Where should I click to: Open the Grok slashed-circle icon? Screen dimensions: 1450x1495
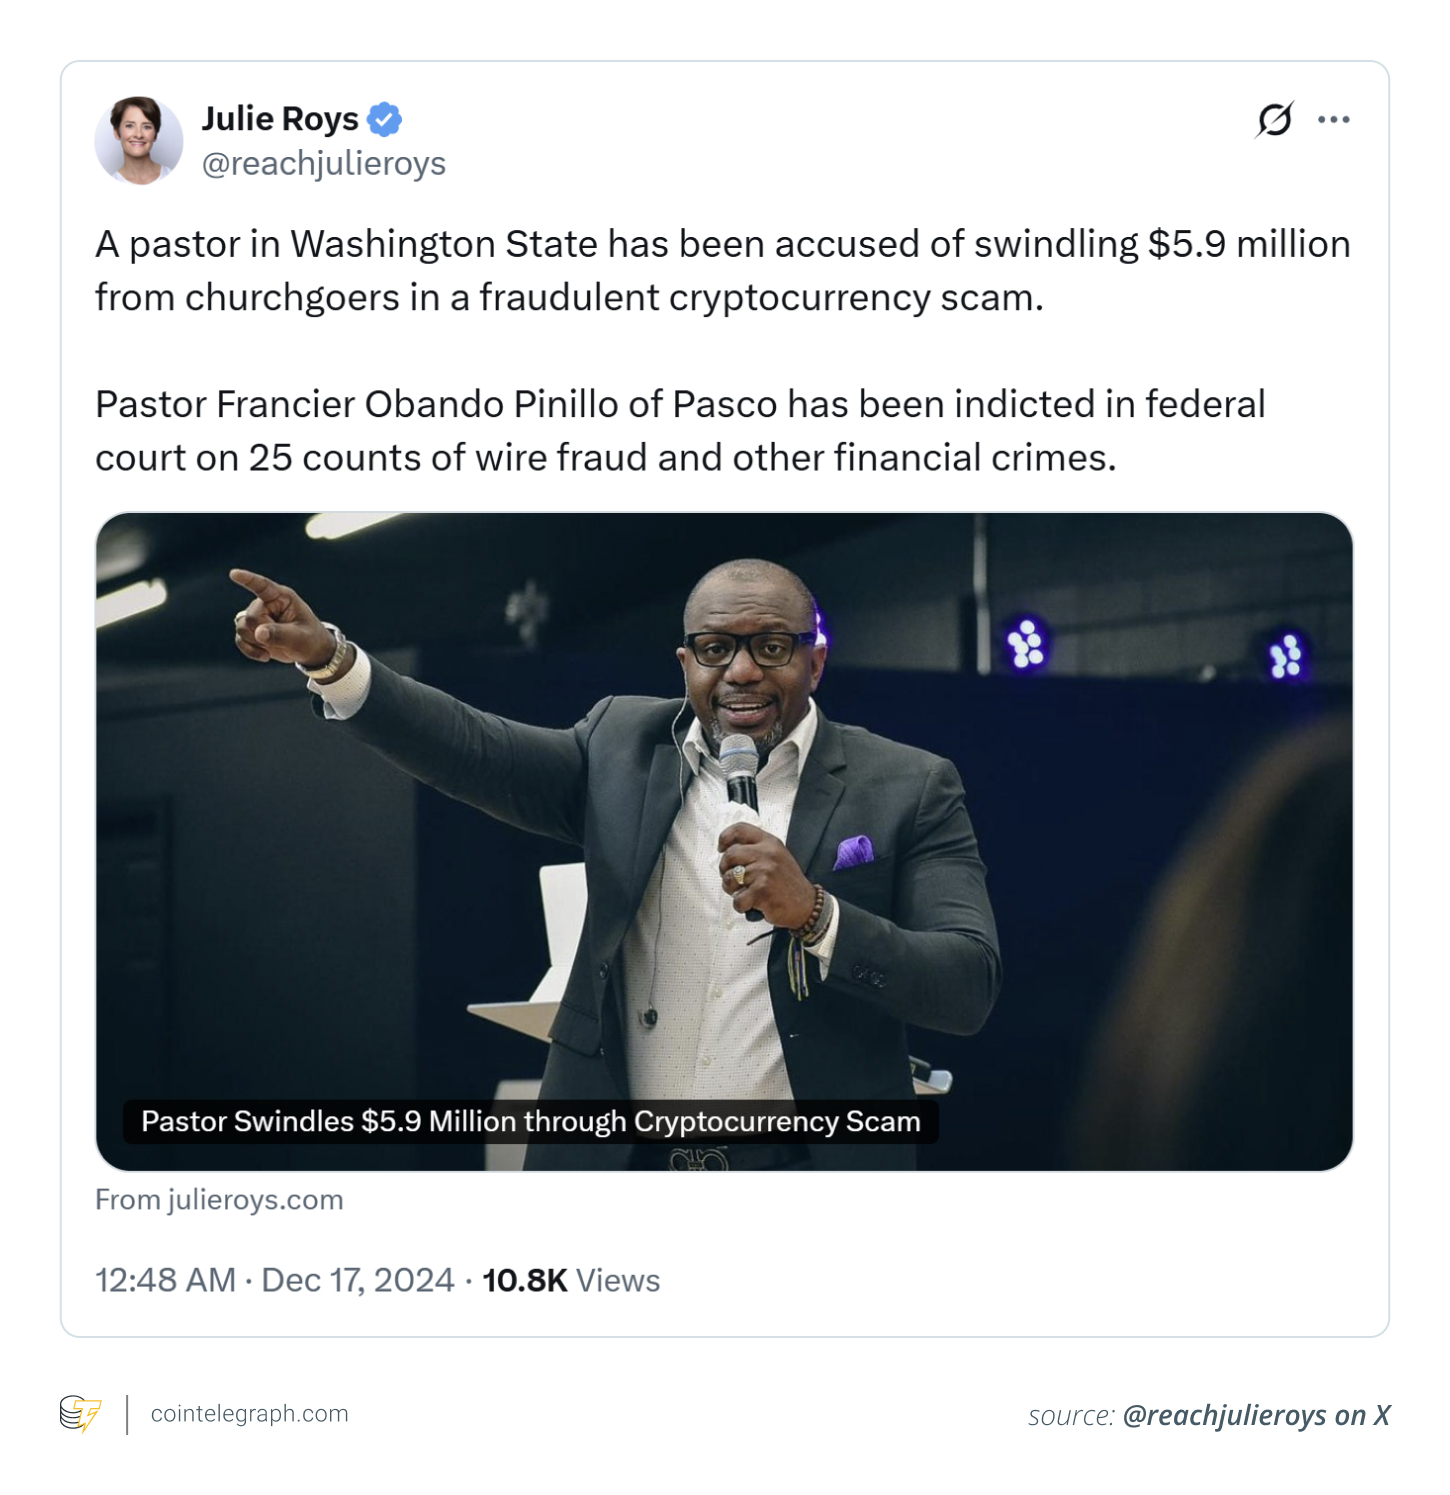click(x=1274, y=120)
